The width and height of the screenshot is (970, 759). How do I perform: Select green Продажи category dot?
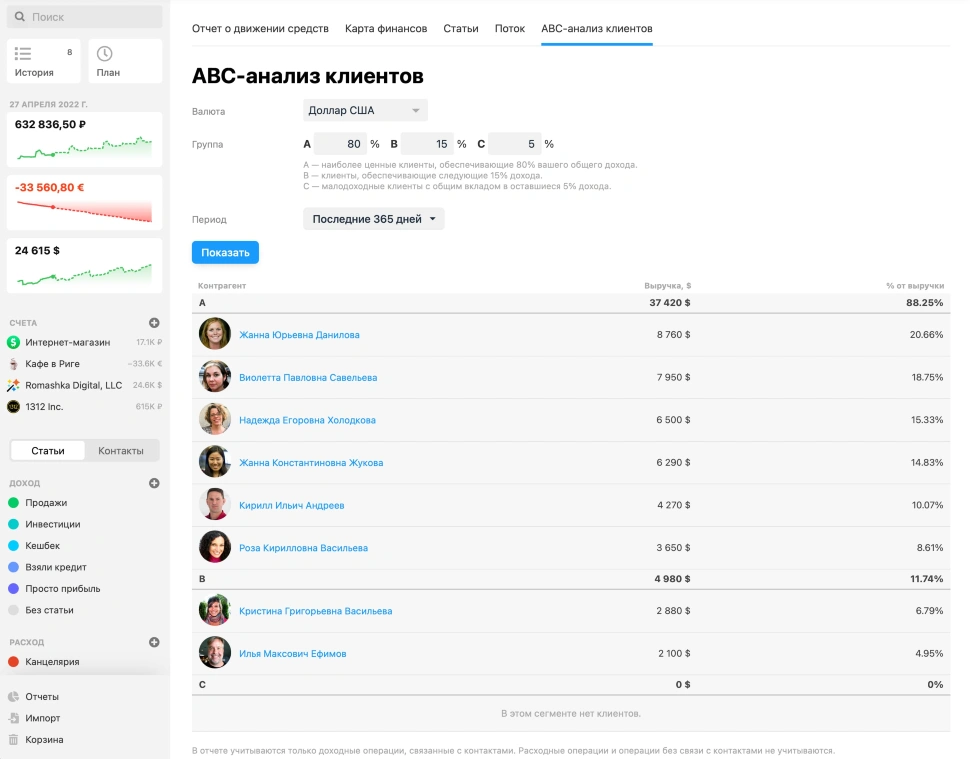pyautogui.click(x=14, y=503)
